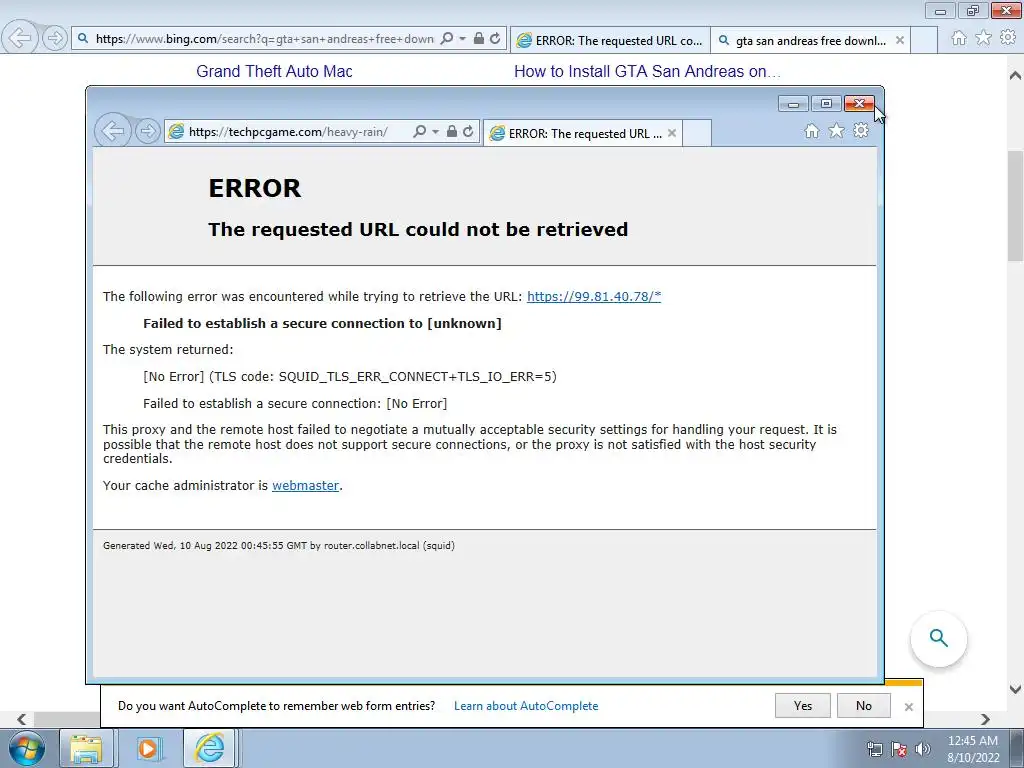Expand techpcgame address bar dropdown arrow
The height and width of the screenshot is (768, 1024).
tap(436, 131)
